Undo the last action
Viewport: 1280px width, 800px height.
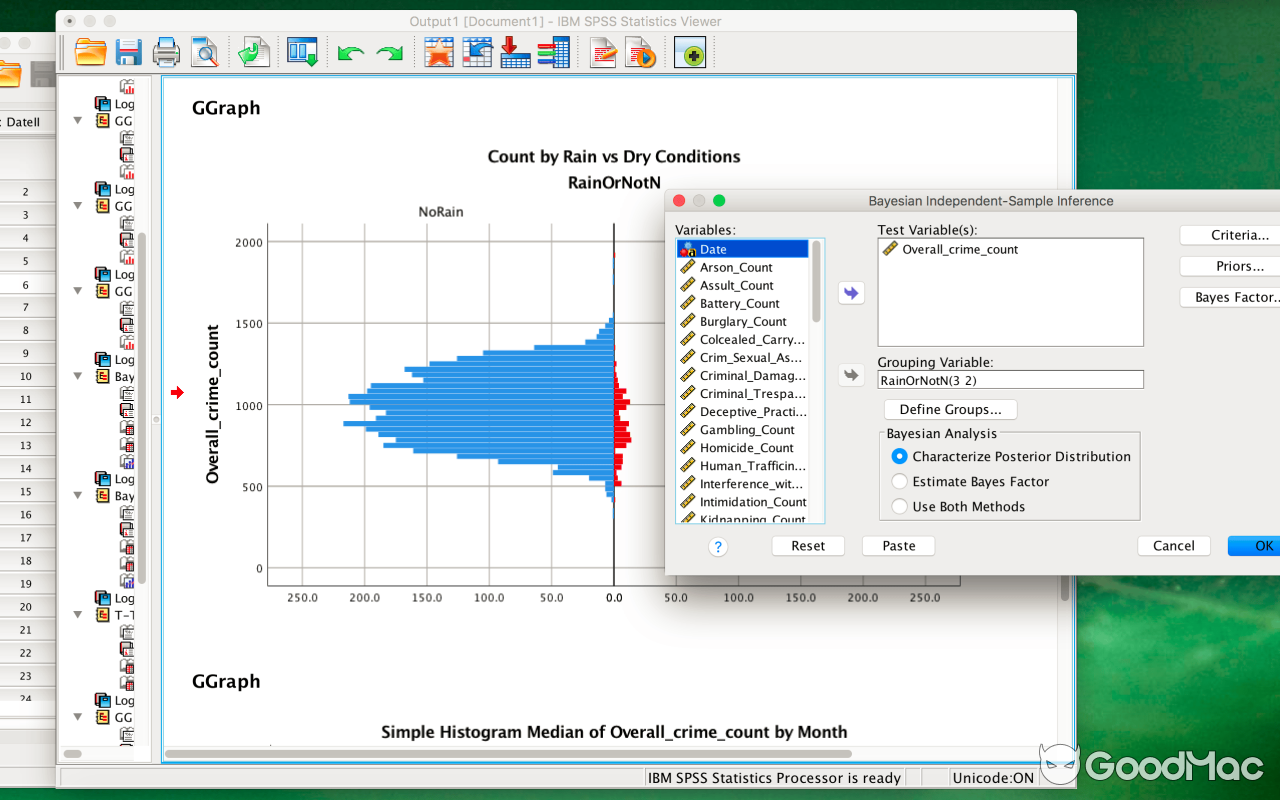point(349,51)
